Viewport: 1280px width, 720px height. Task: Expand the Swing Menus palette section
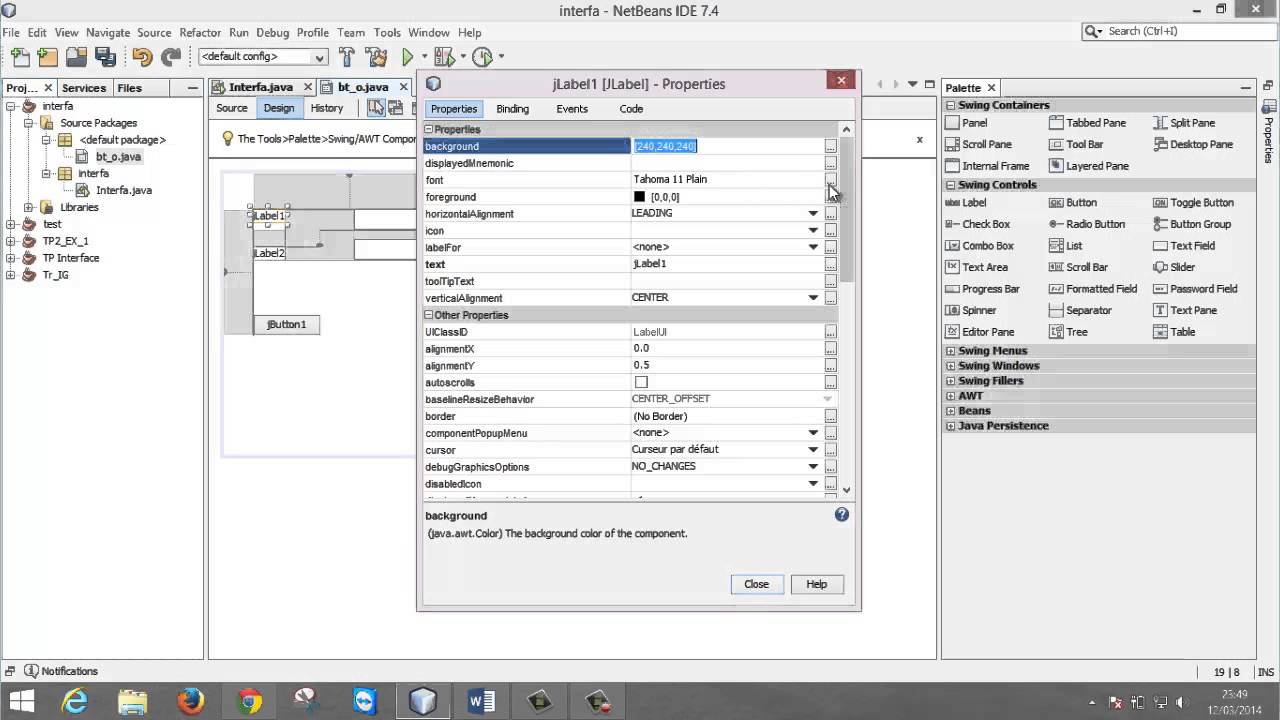tap(950, 351)
